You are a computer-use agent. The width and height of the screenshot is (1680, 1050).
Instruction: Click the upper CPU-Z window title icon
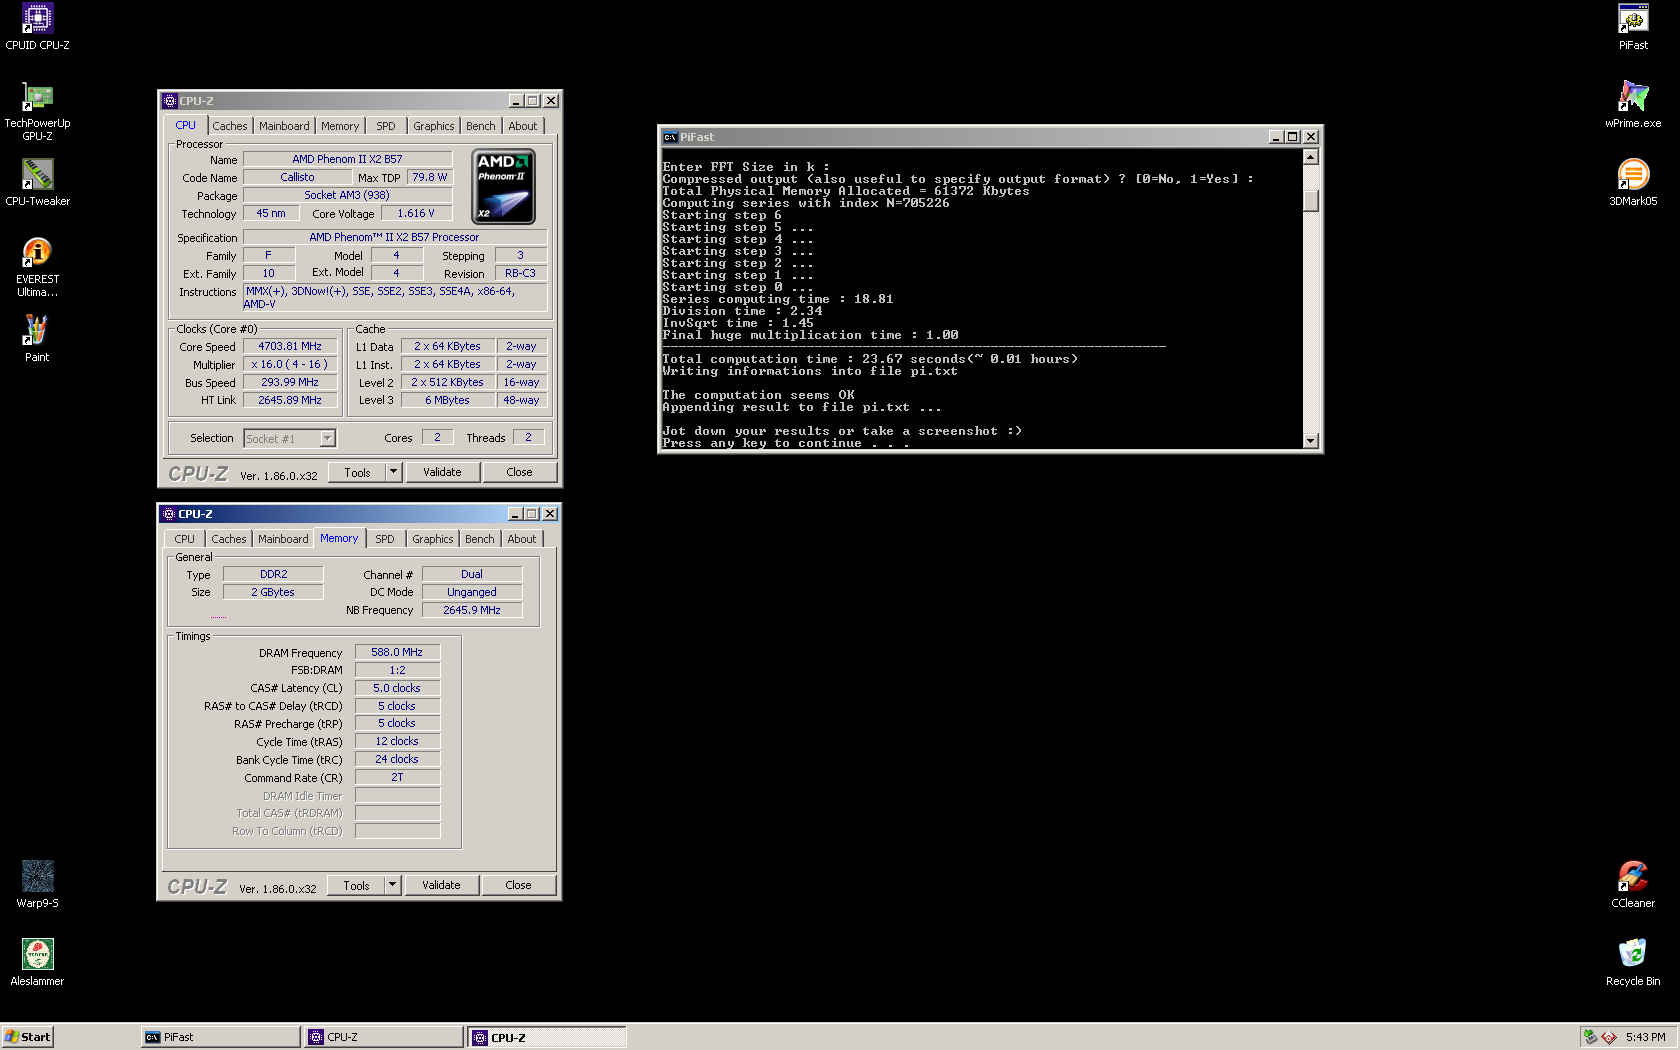pos(169,101)
